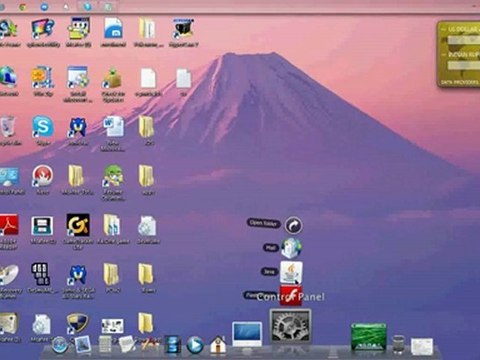This screenshot has width=480, height=360.
Task: Launch the black and gold G game shortcut
Action: (78, 225)
